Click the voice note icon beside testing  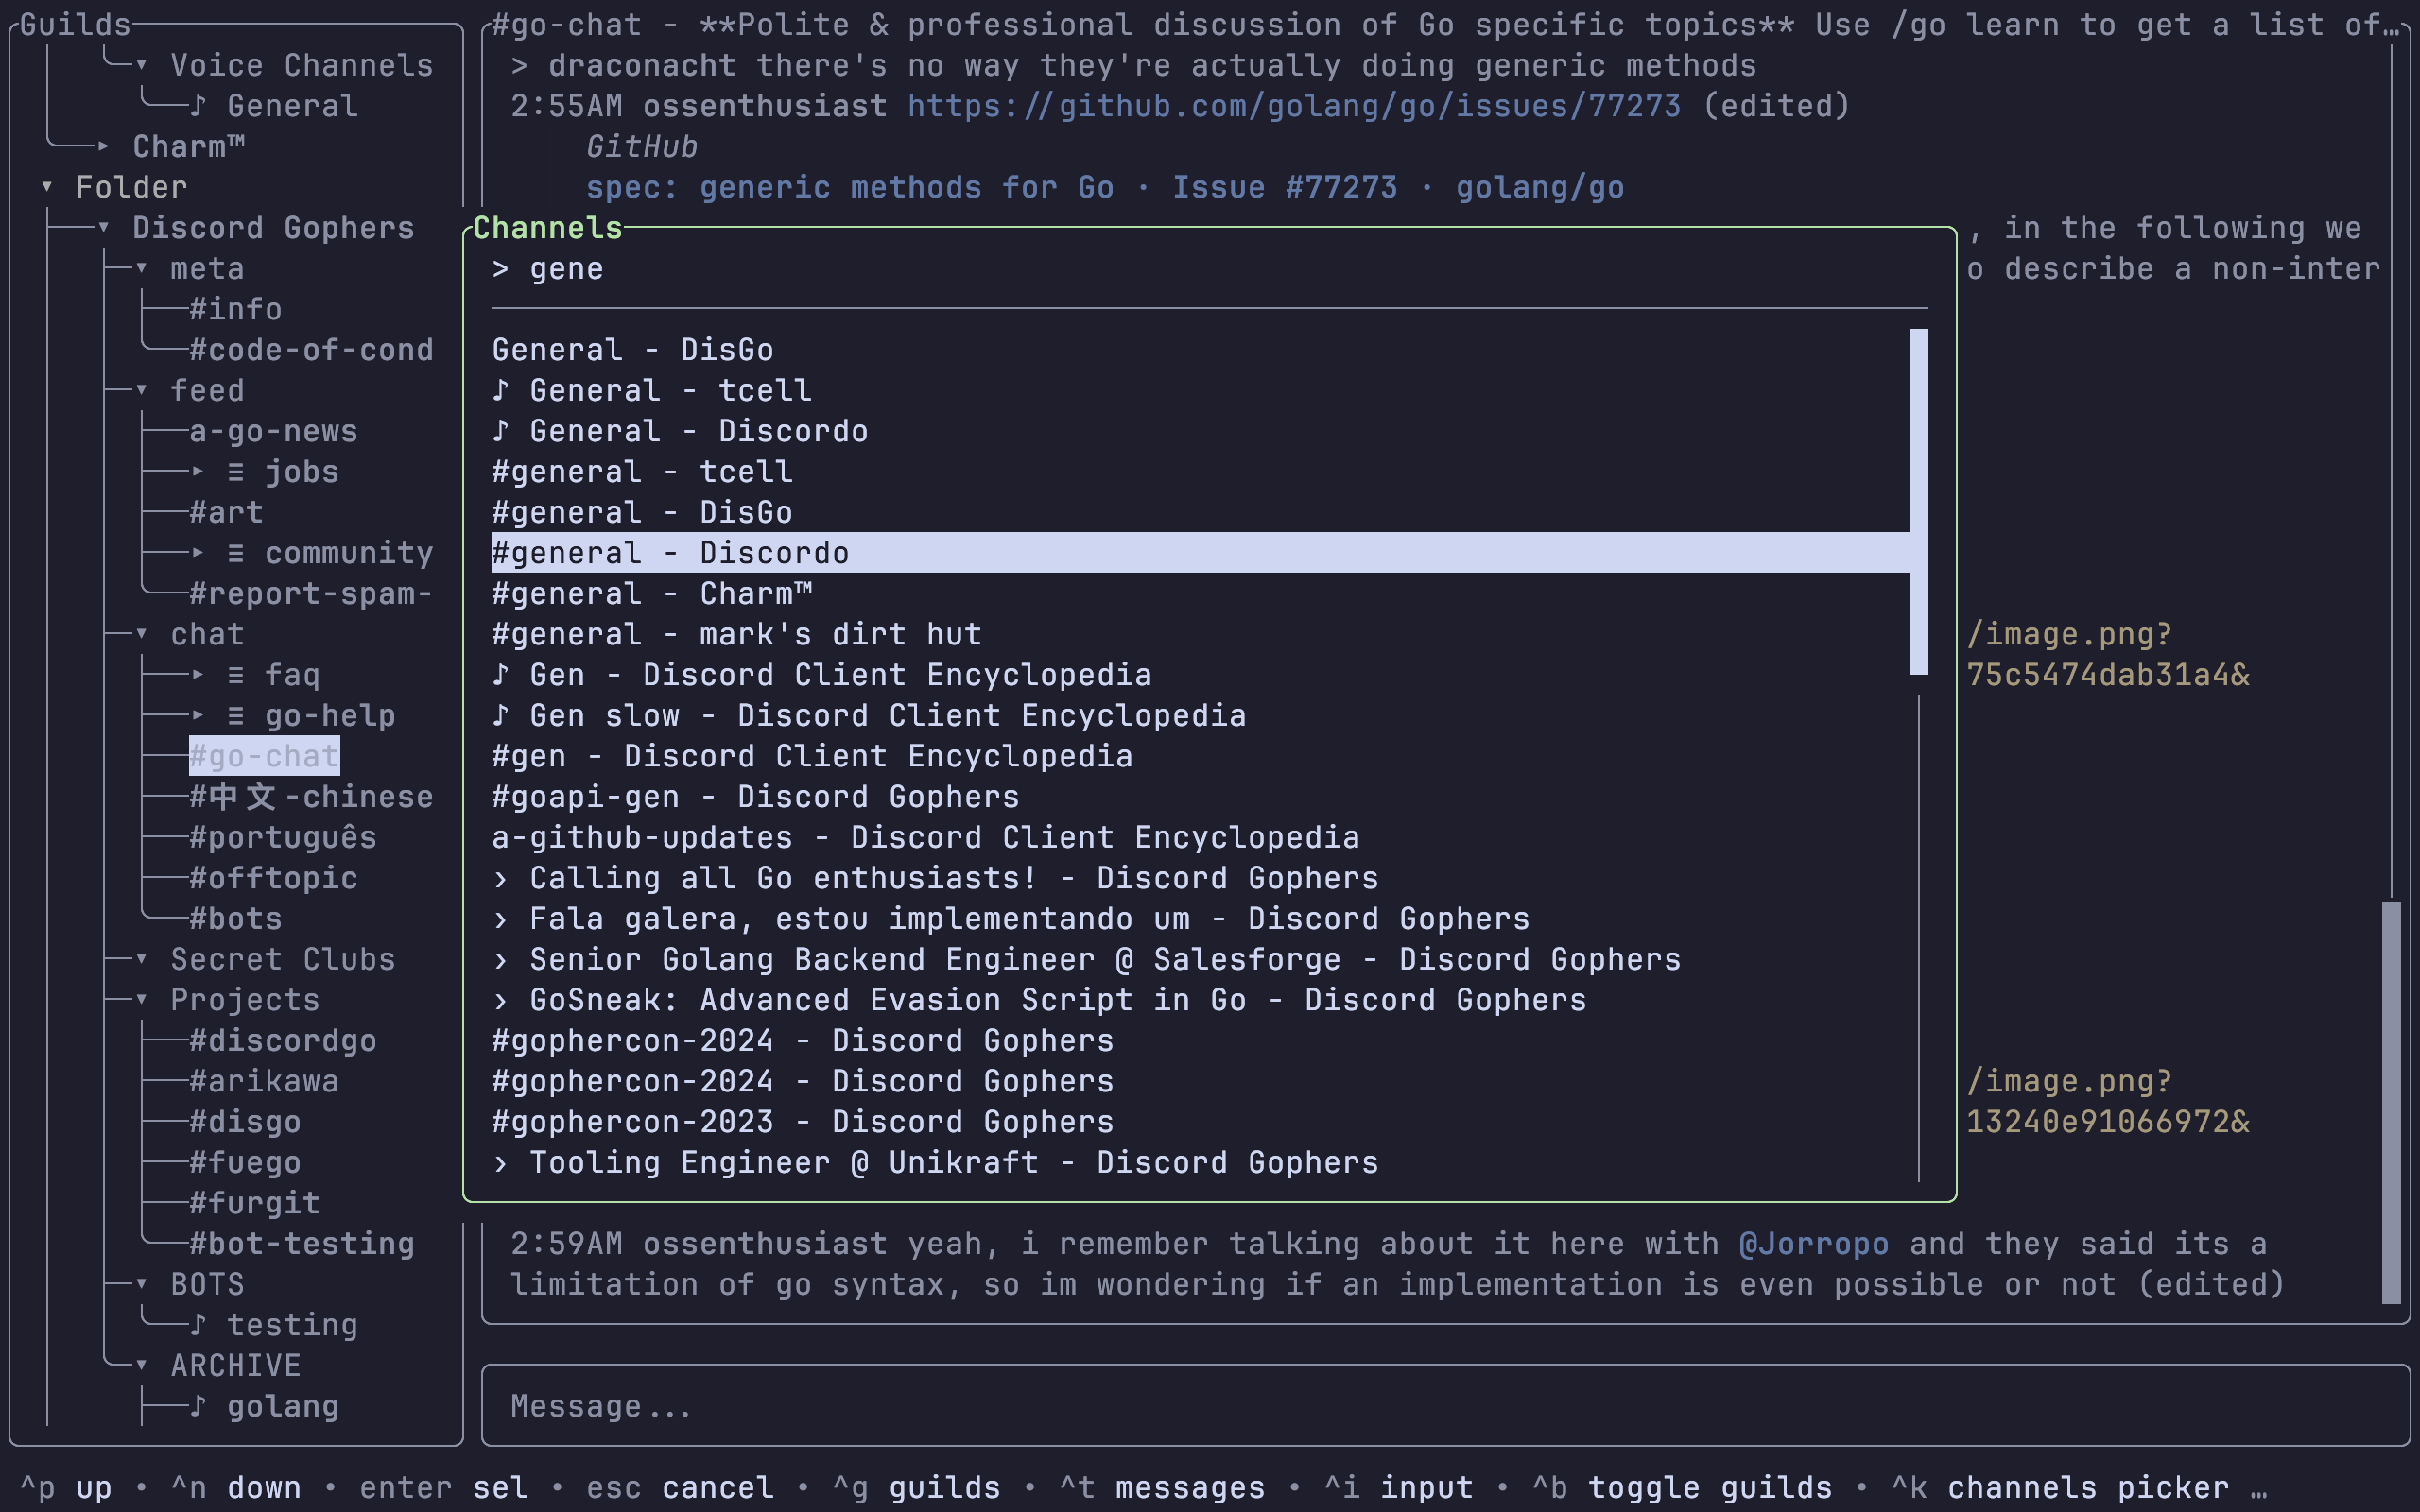click(198, 1325)
